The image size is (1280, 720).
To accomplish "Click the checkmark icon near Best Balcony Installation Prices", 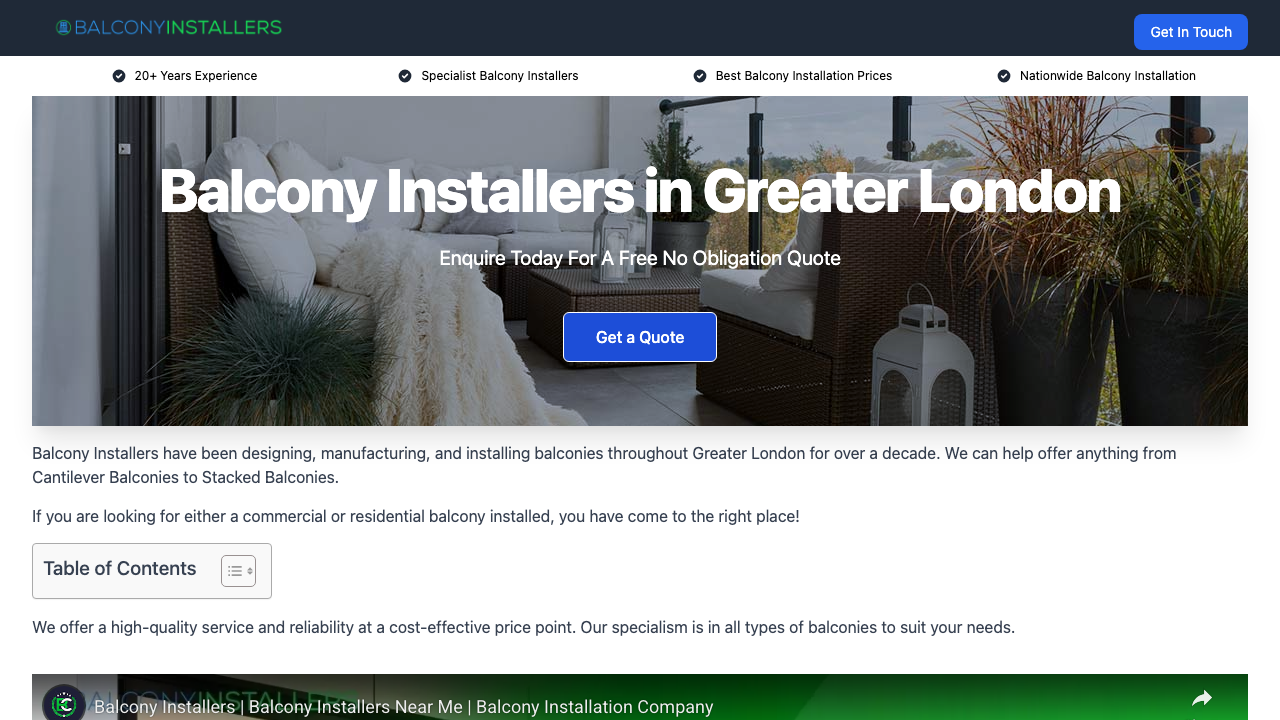I will click(699, 75).
